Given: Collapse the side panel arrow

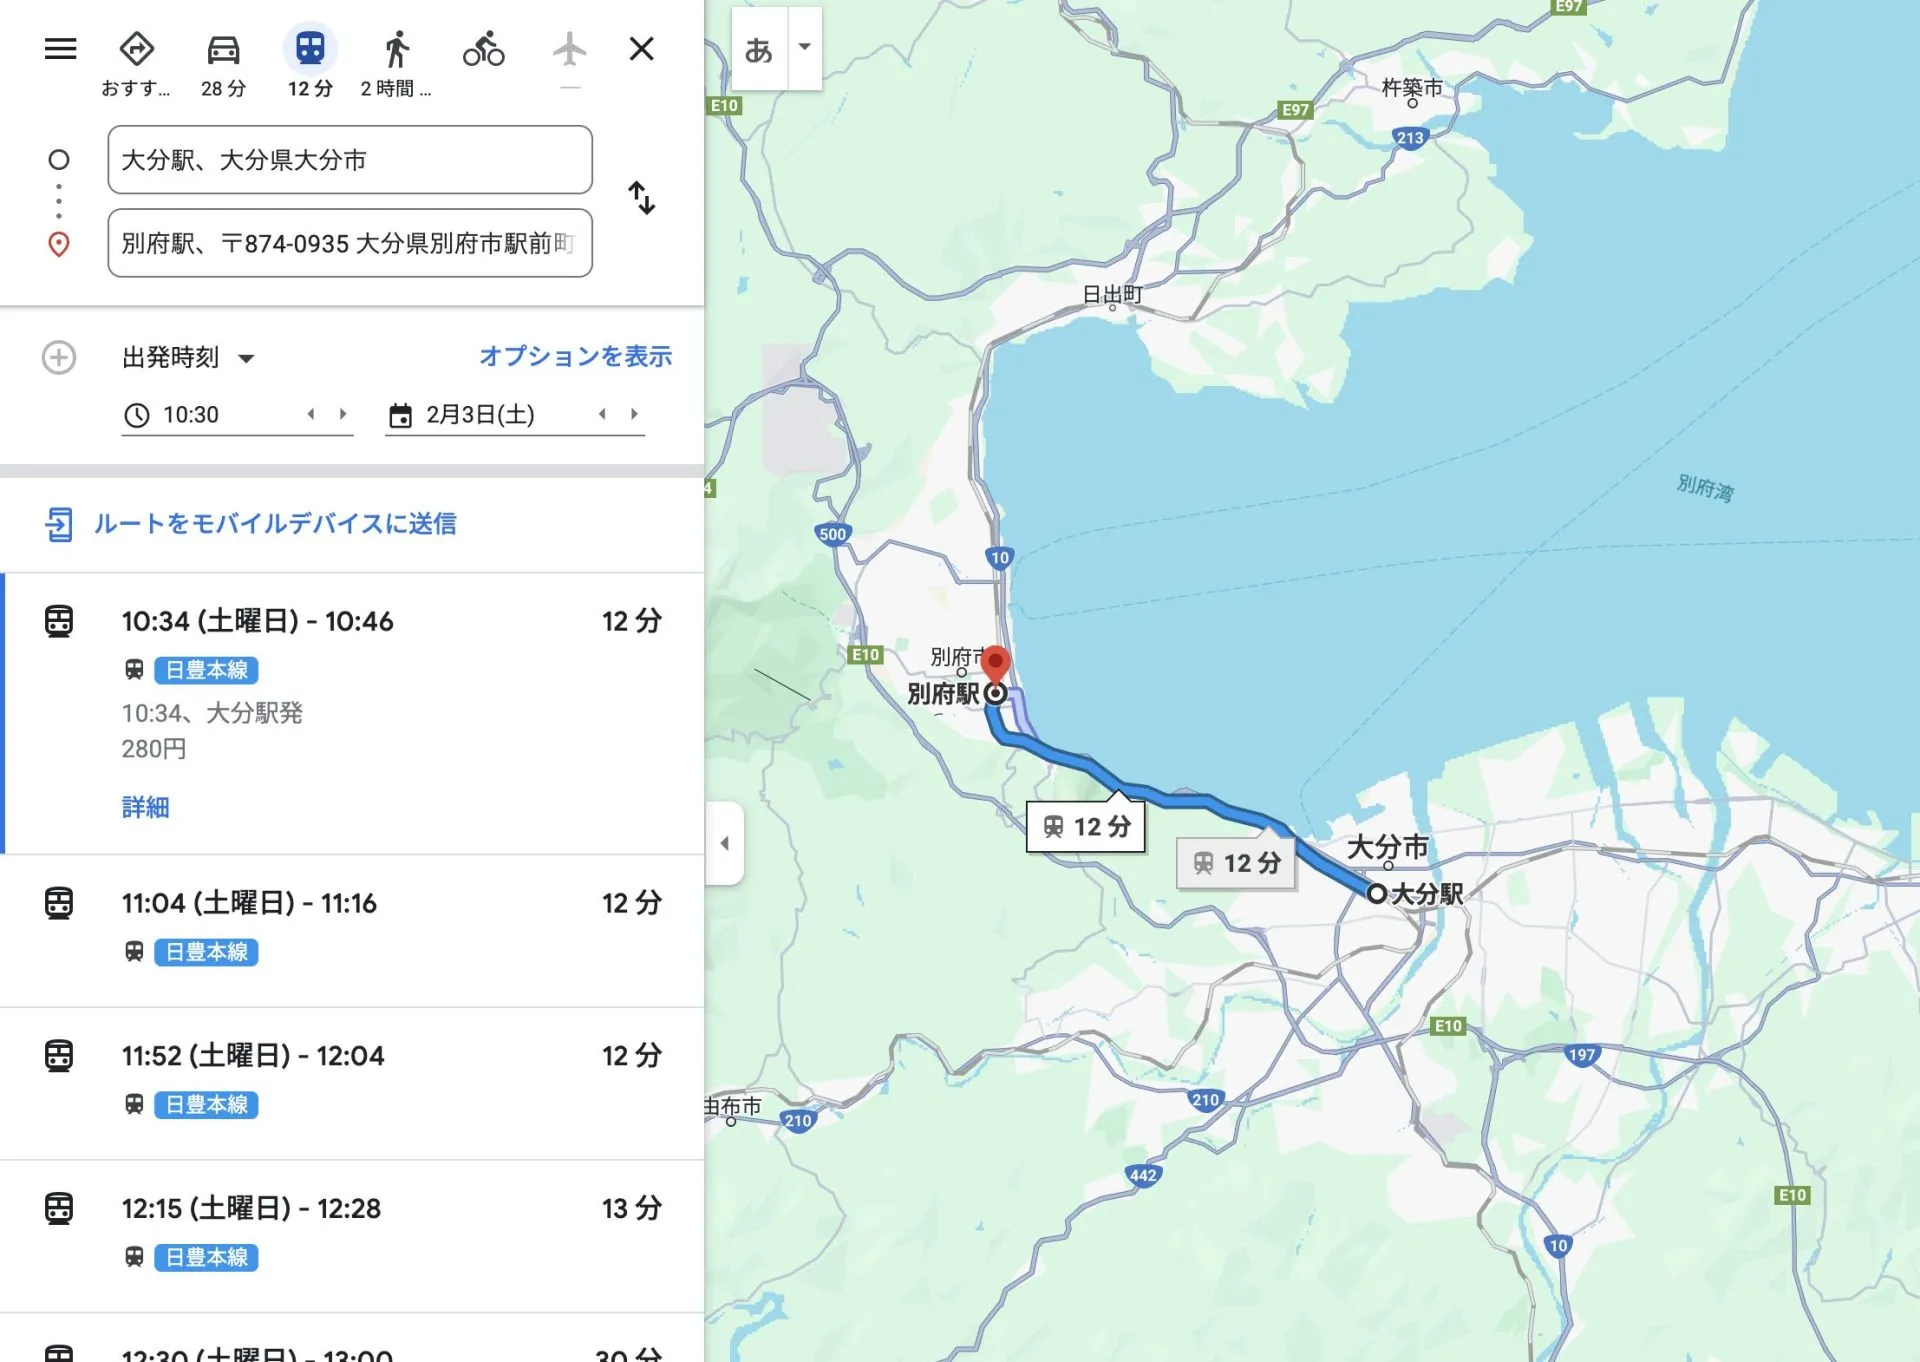Looking at the screenshot, I should [x=724, y=843].
